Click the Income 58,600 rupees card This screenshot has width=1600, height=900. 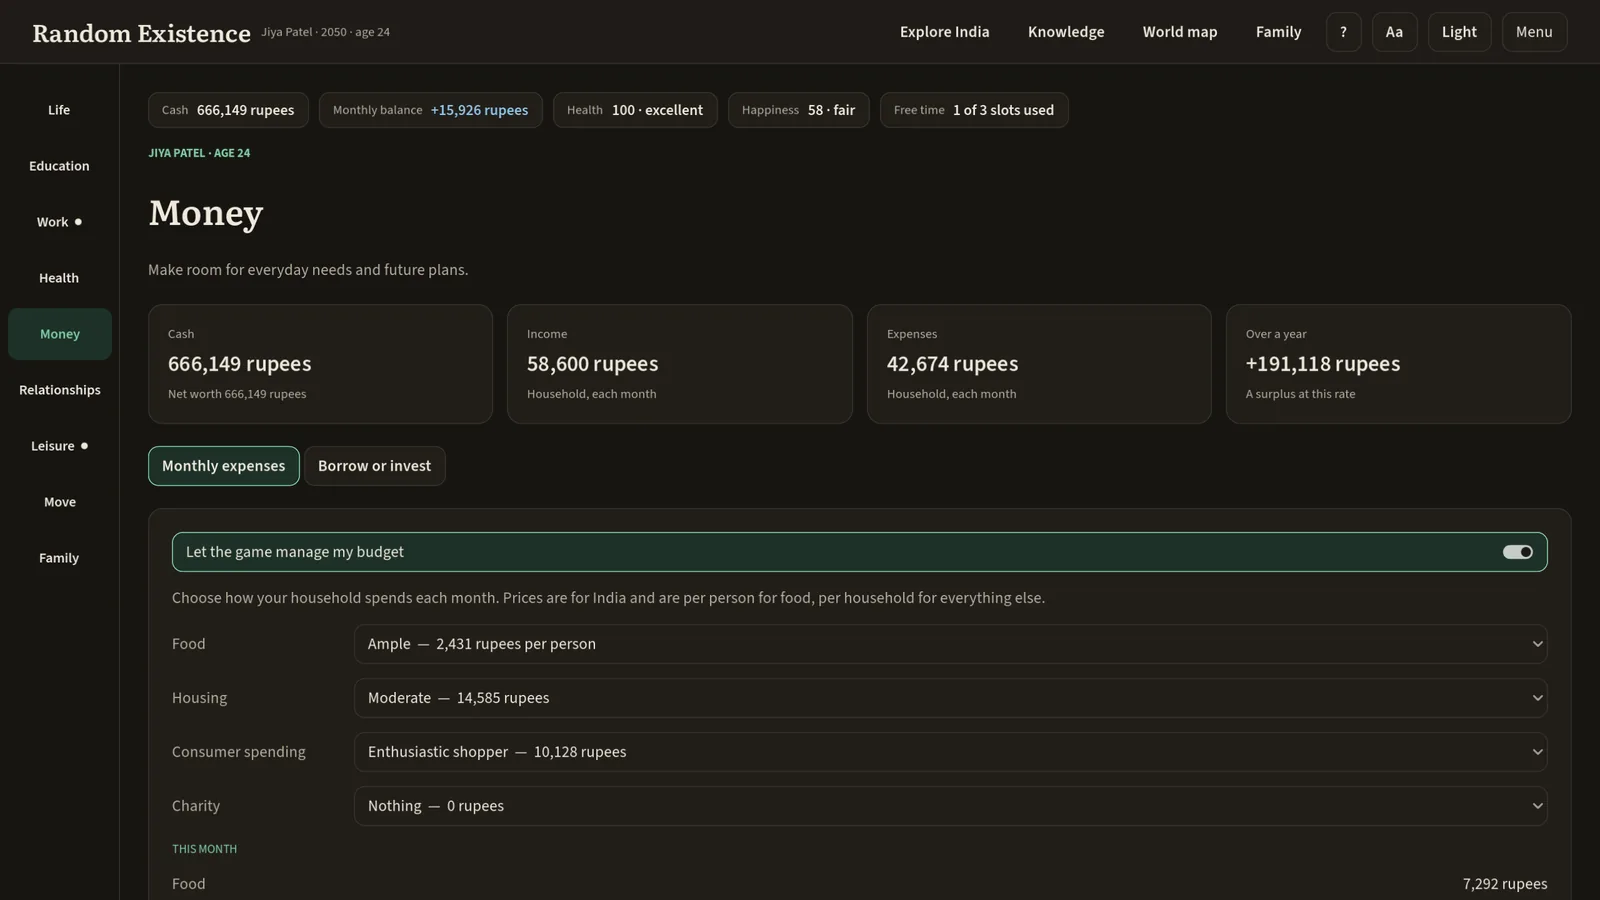pos(680,364)
